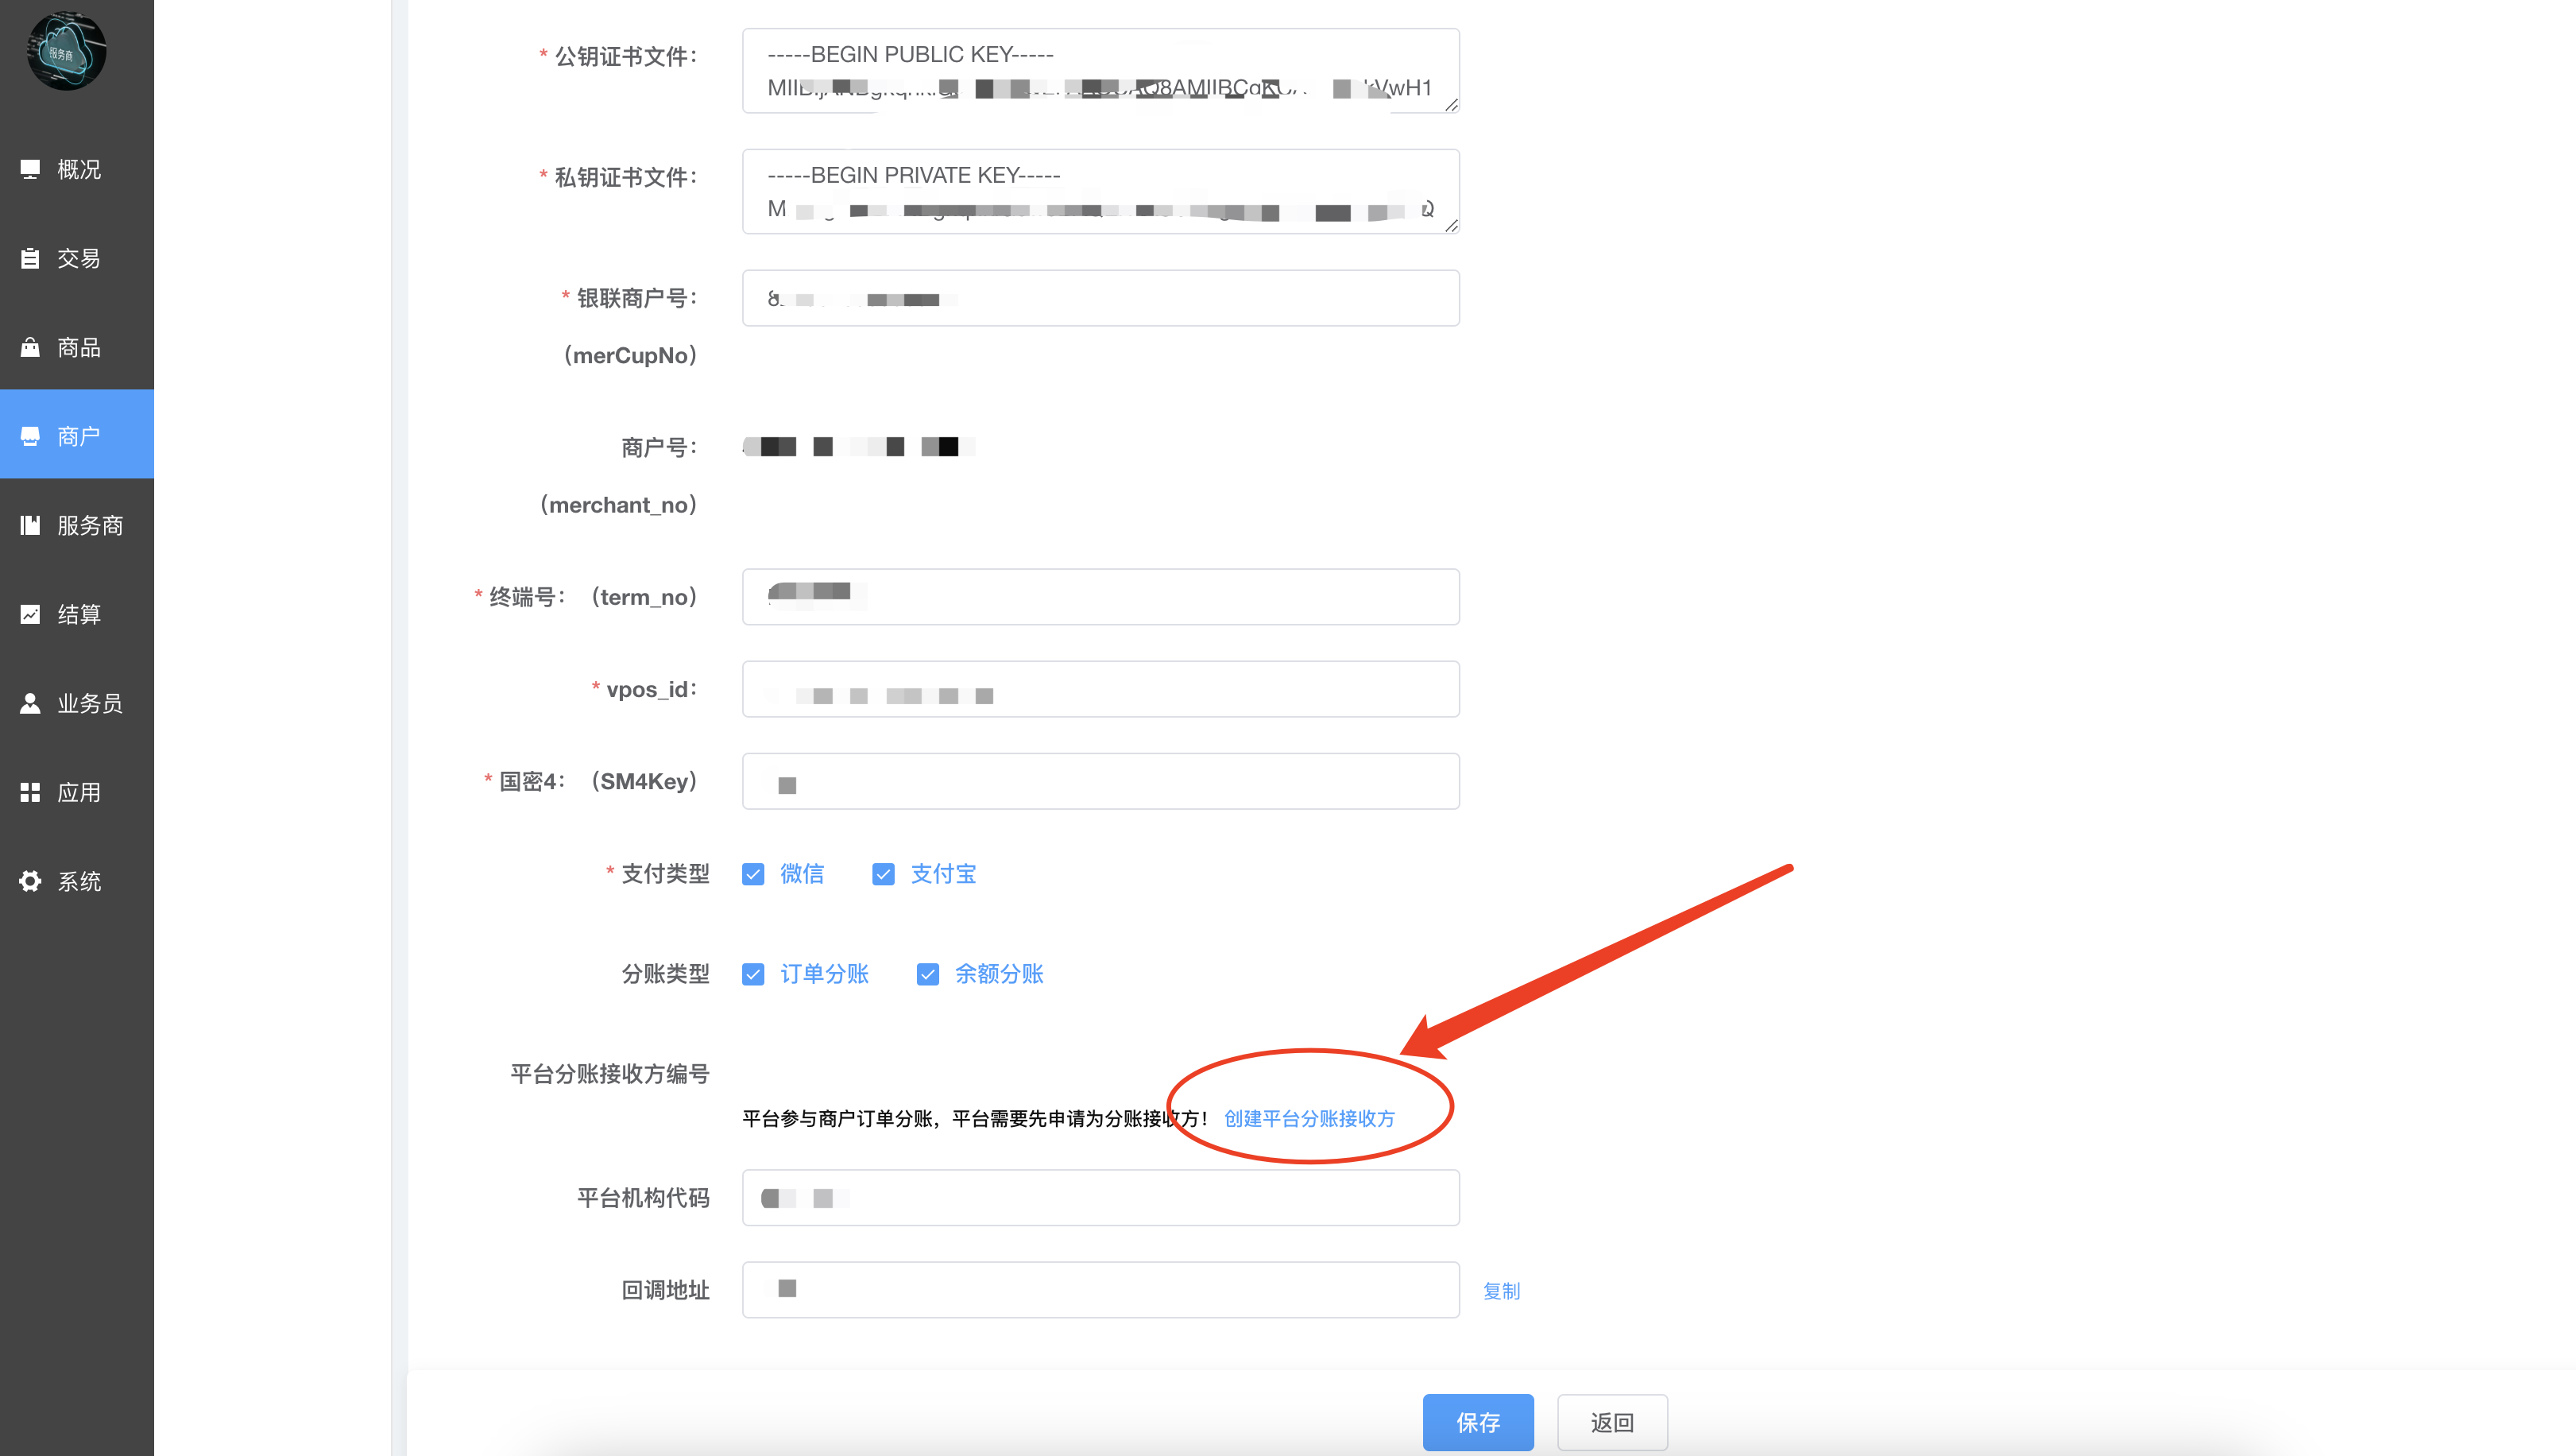The image size is (2576, 1456).
Task: Click the 交易 clipboard icon
Action: (30, 258)
